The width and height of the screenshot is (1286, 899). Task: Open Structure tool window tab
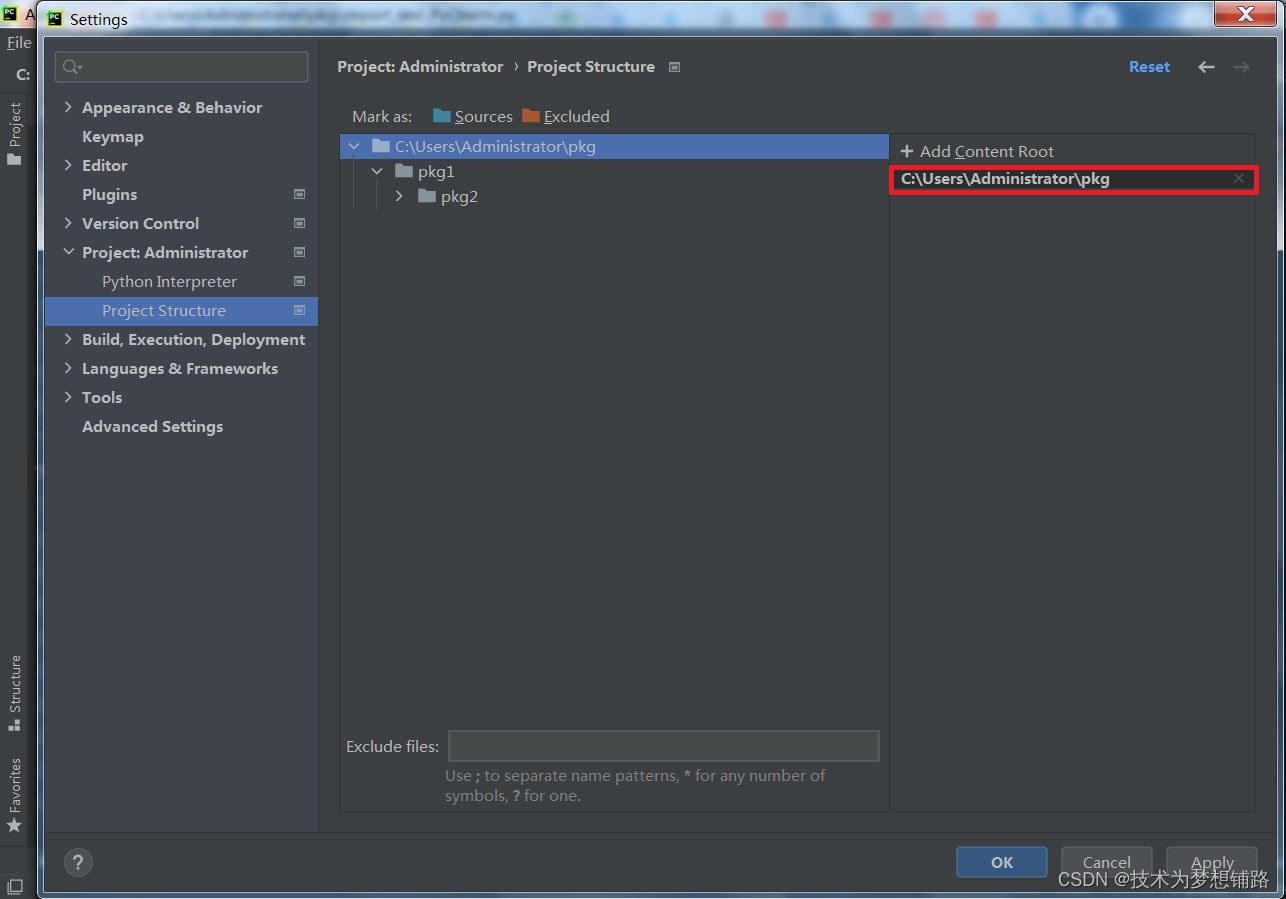point(15,693)
